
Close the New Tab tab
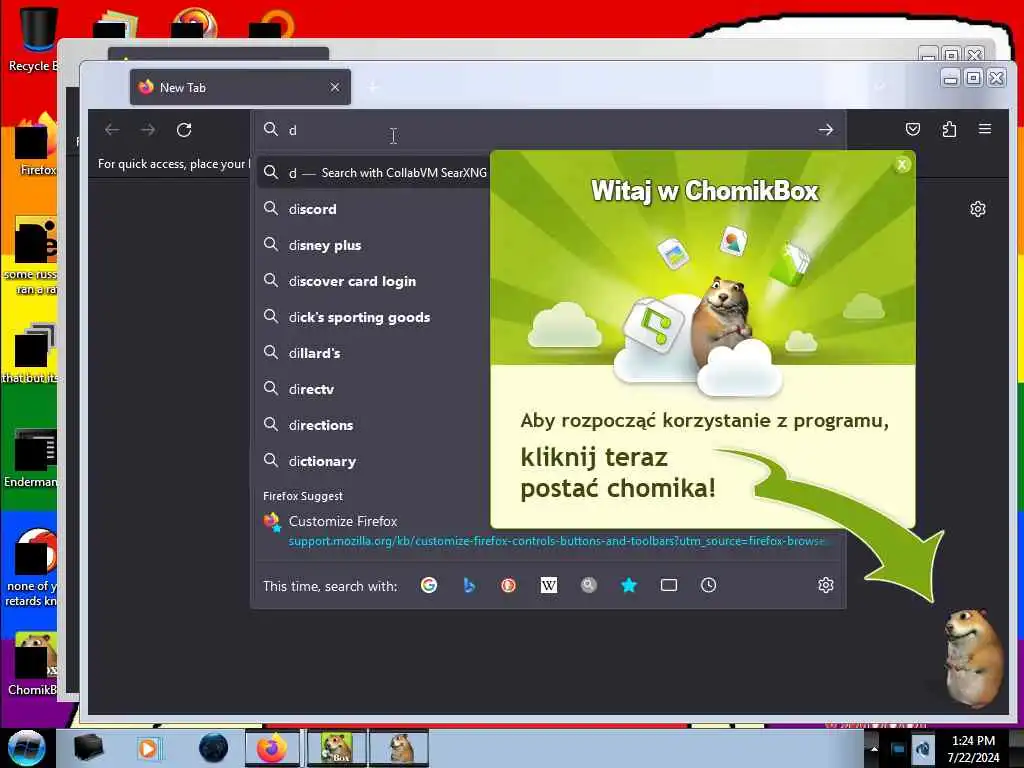click(x=335, y=87)
